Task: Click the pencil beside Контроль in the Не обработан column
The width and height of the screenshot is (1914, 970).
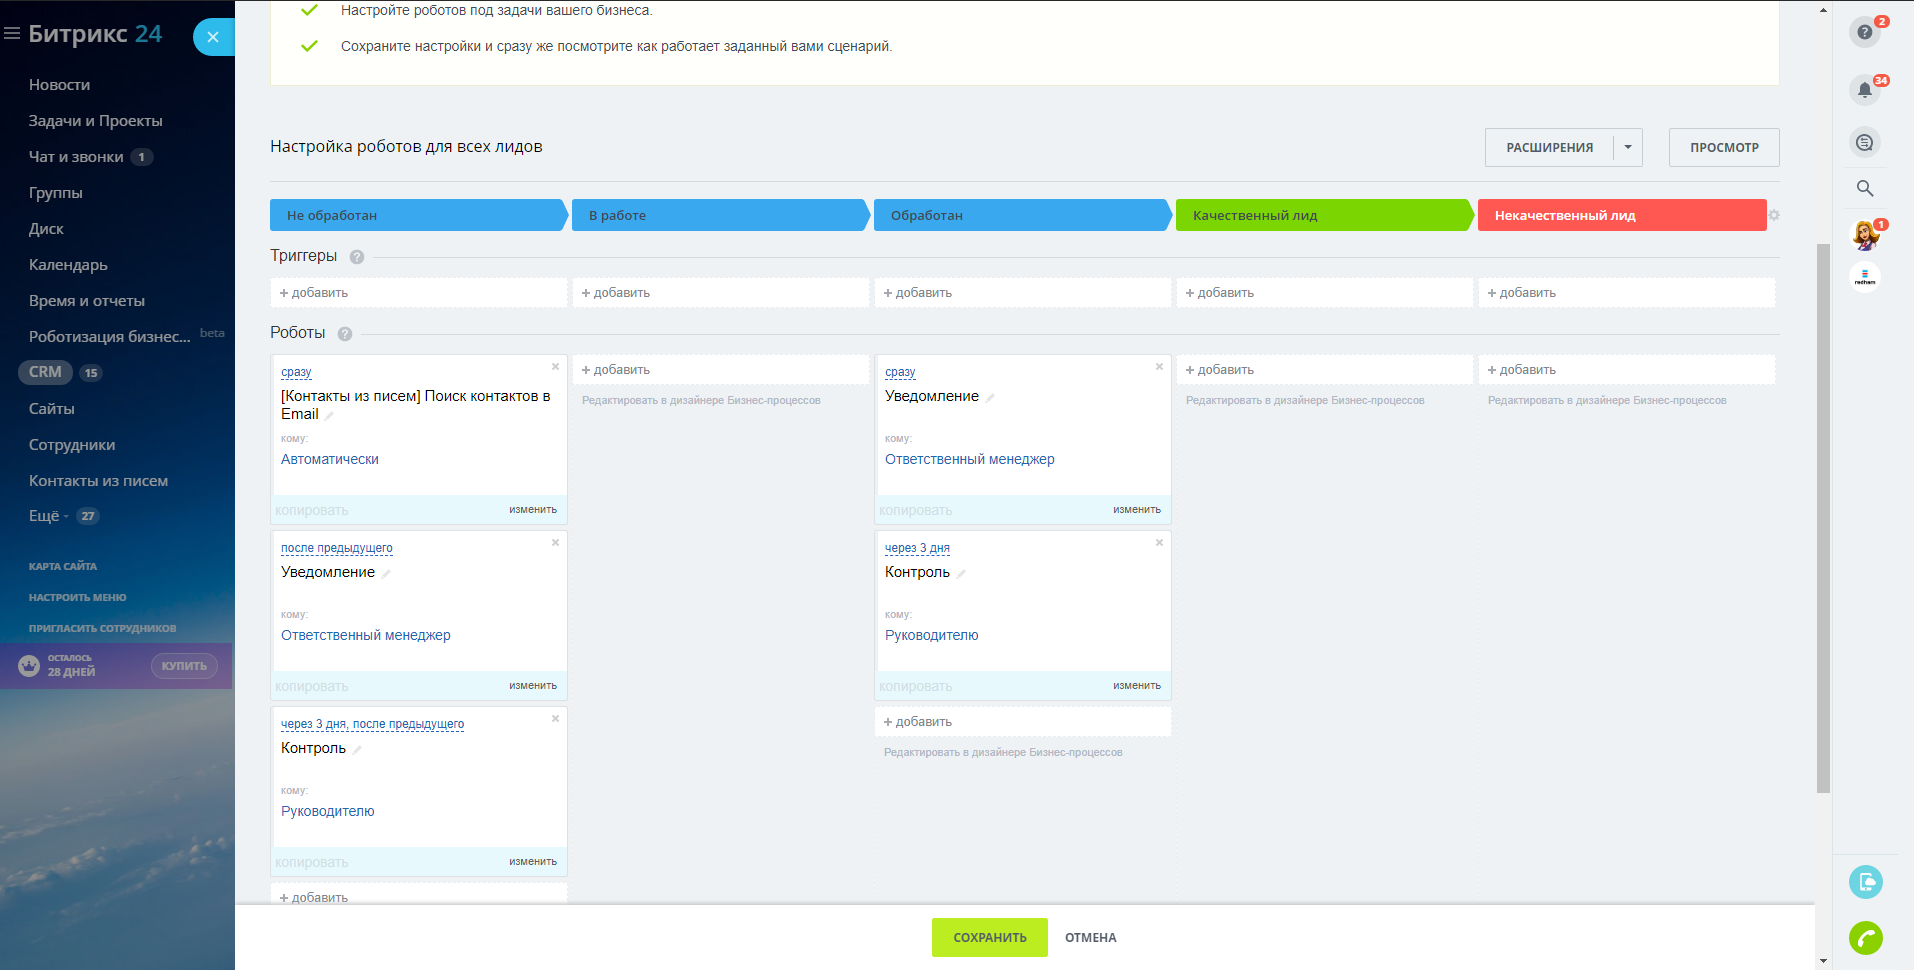Action: tap(357, 749)
